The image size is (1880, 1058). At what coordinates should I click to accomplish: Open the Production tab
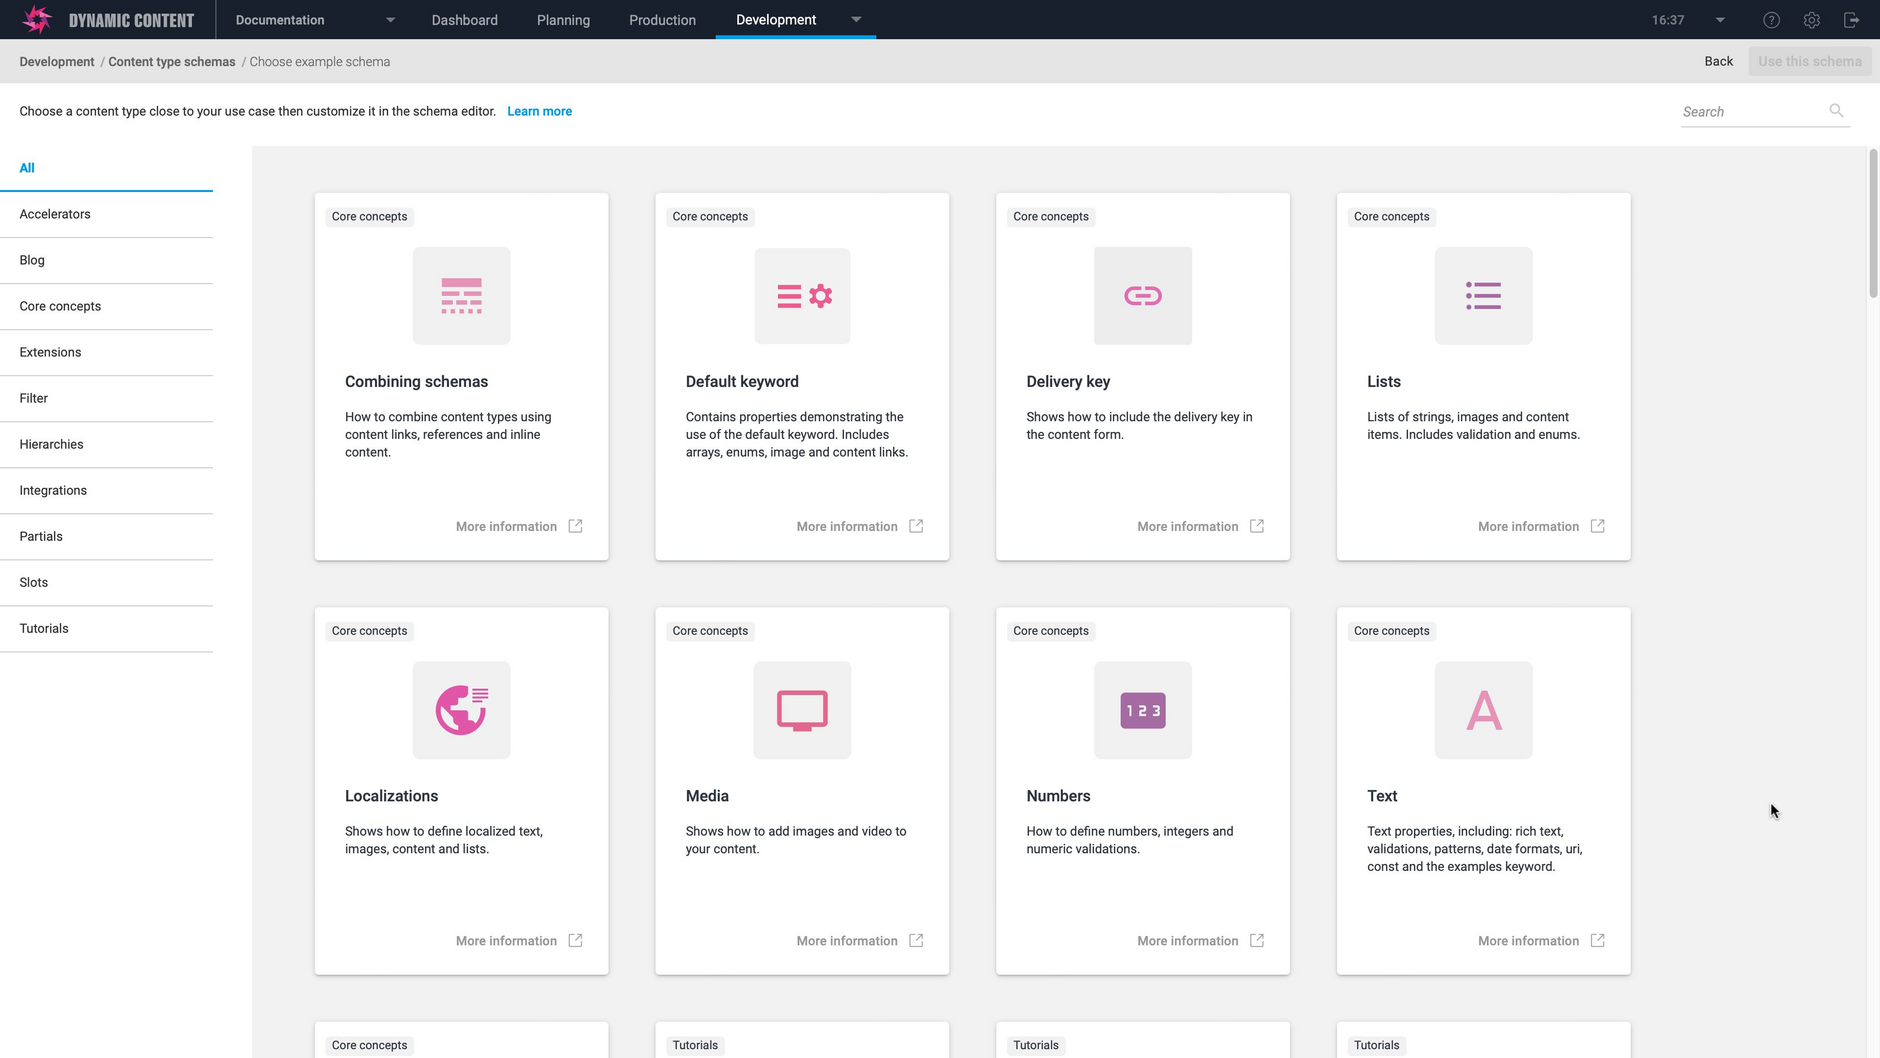tap(662, 20)
